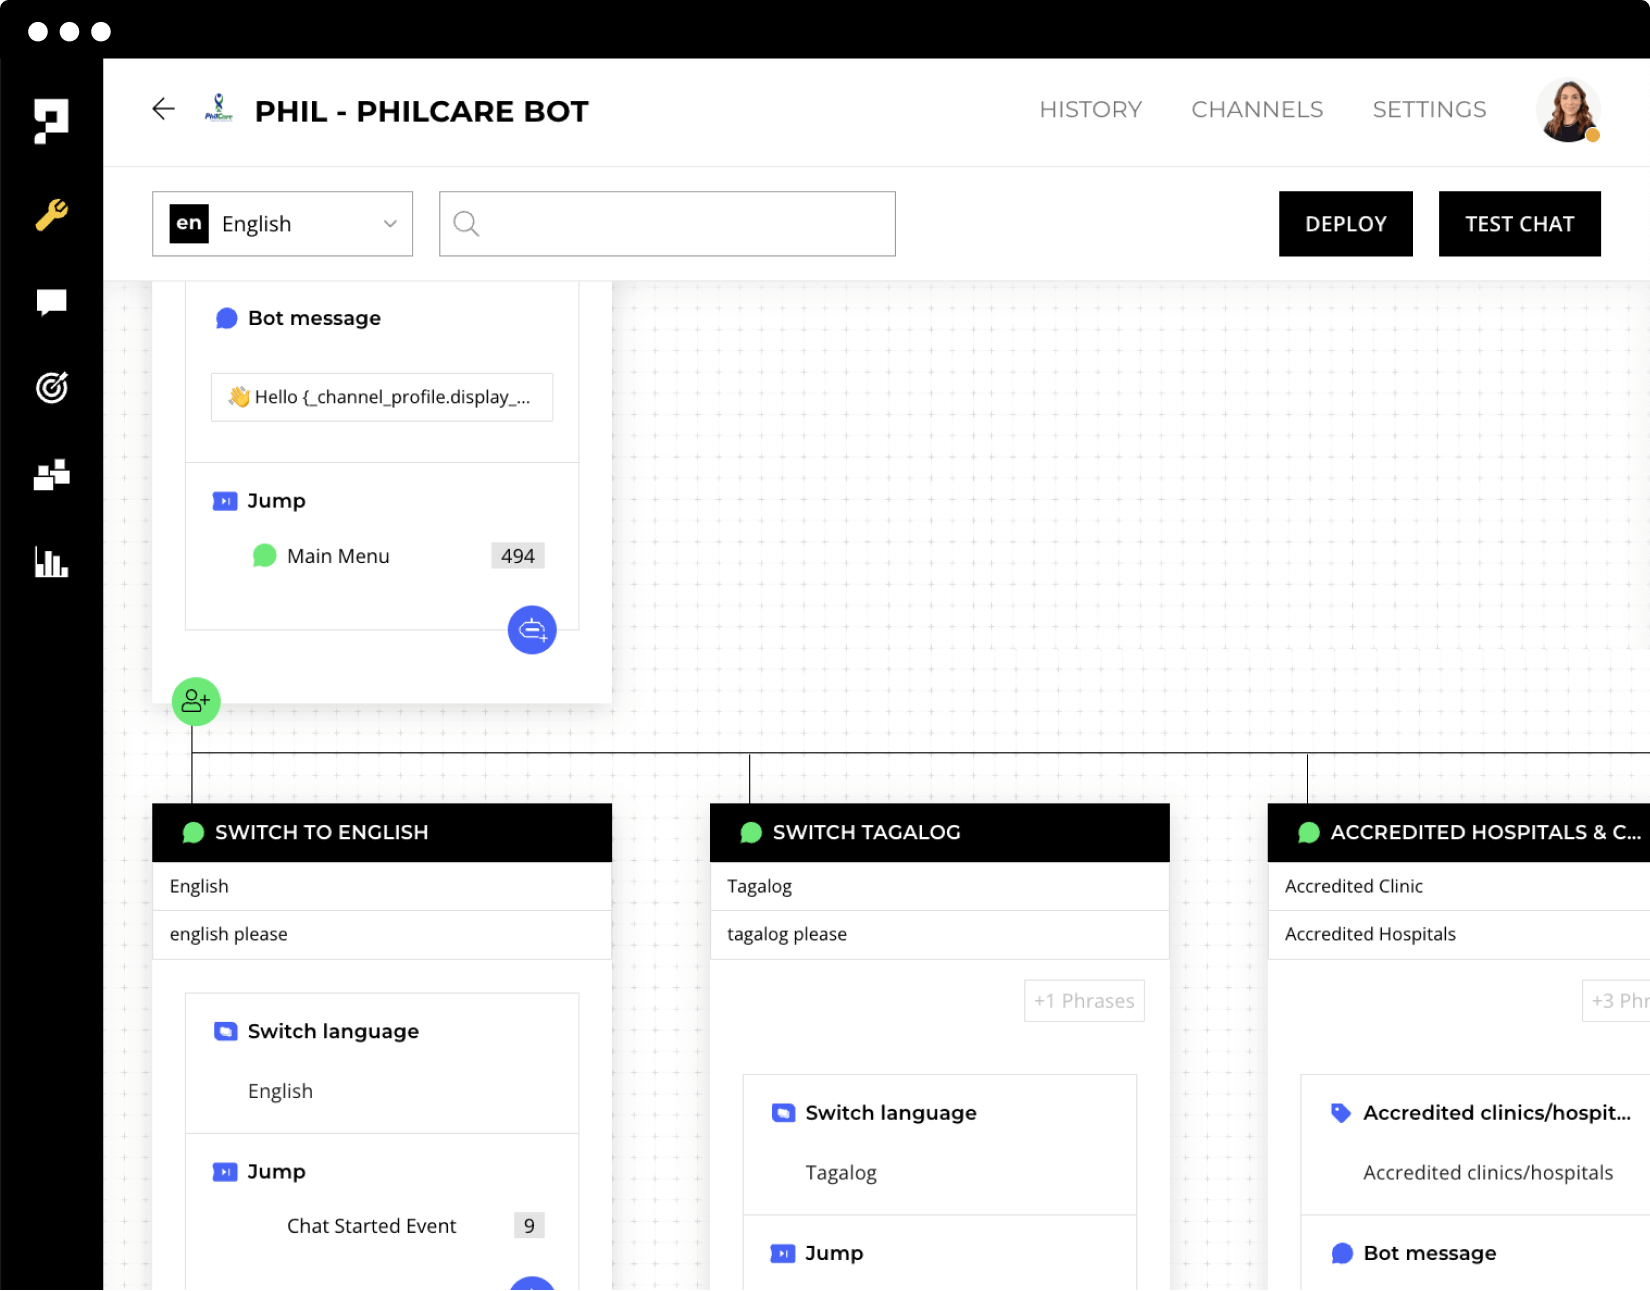Click the back arrow next to PhilCare bot title
Image resolution: width=1650 pixels, height=1291 pixels.
pos(163,110)
